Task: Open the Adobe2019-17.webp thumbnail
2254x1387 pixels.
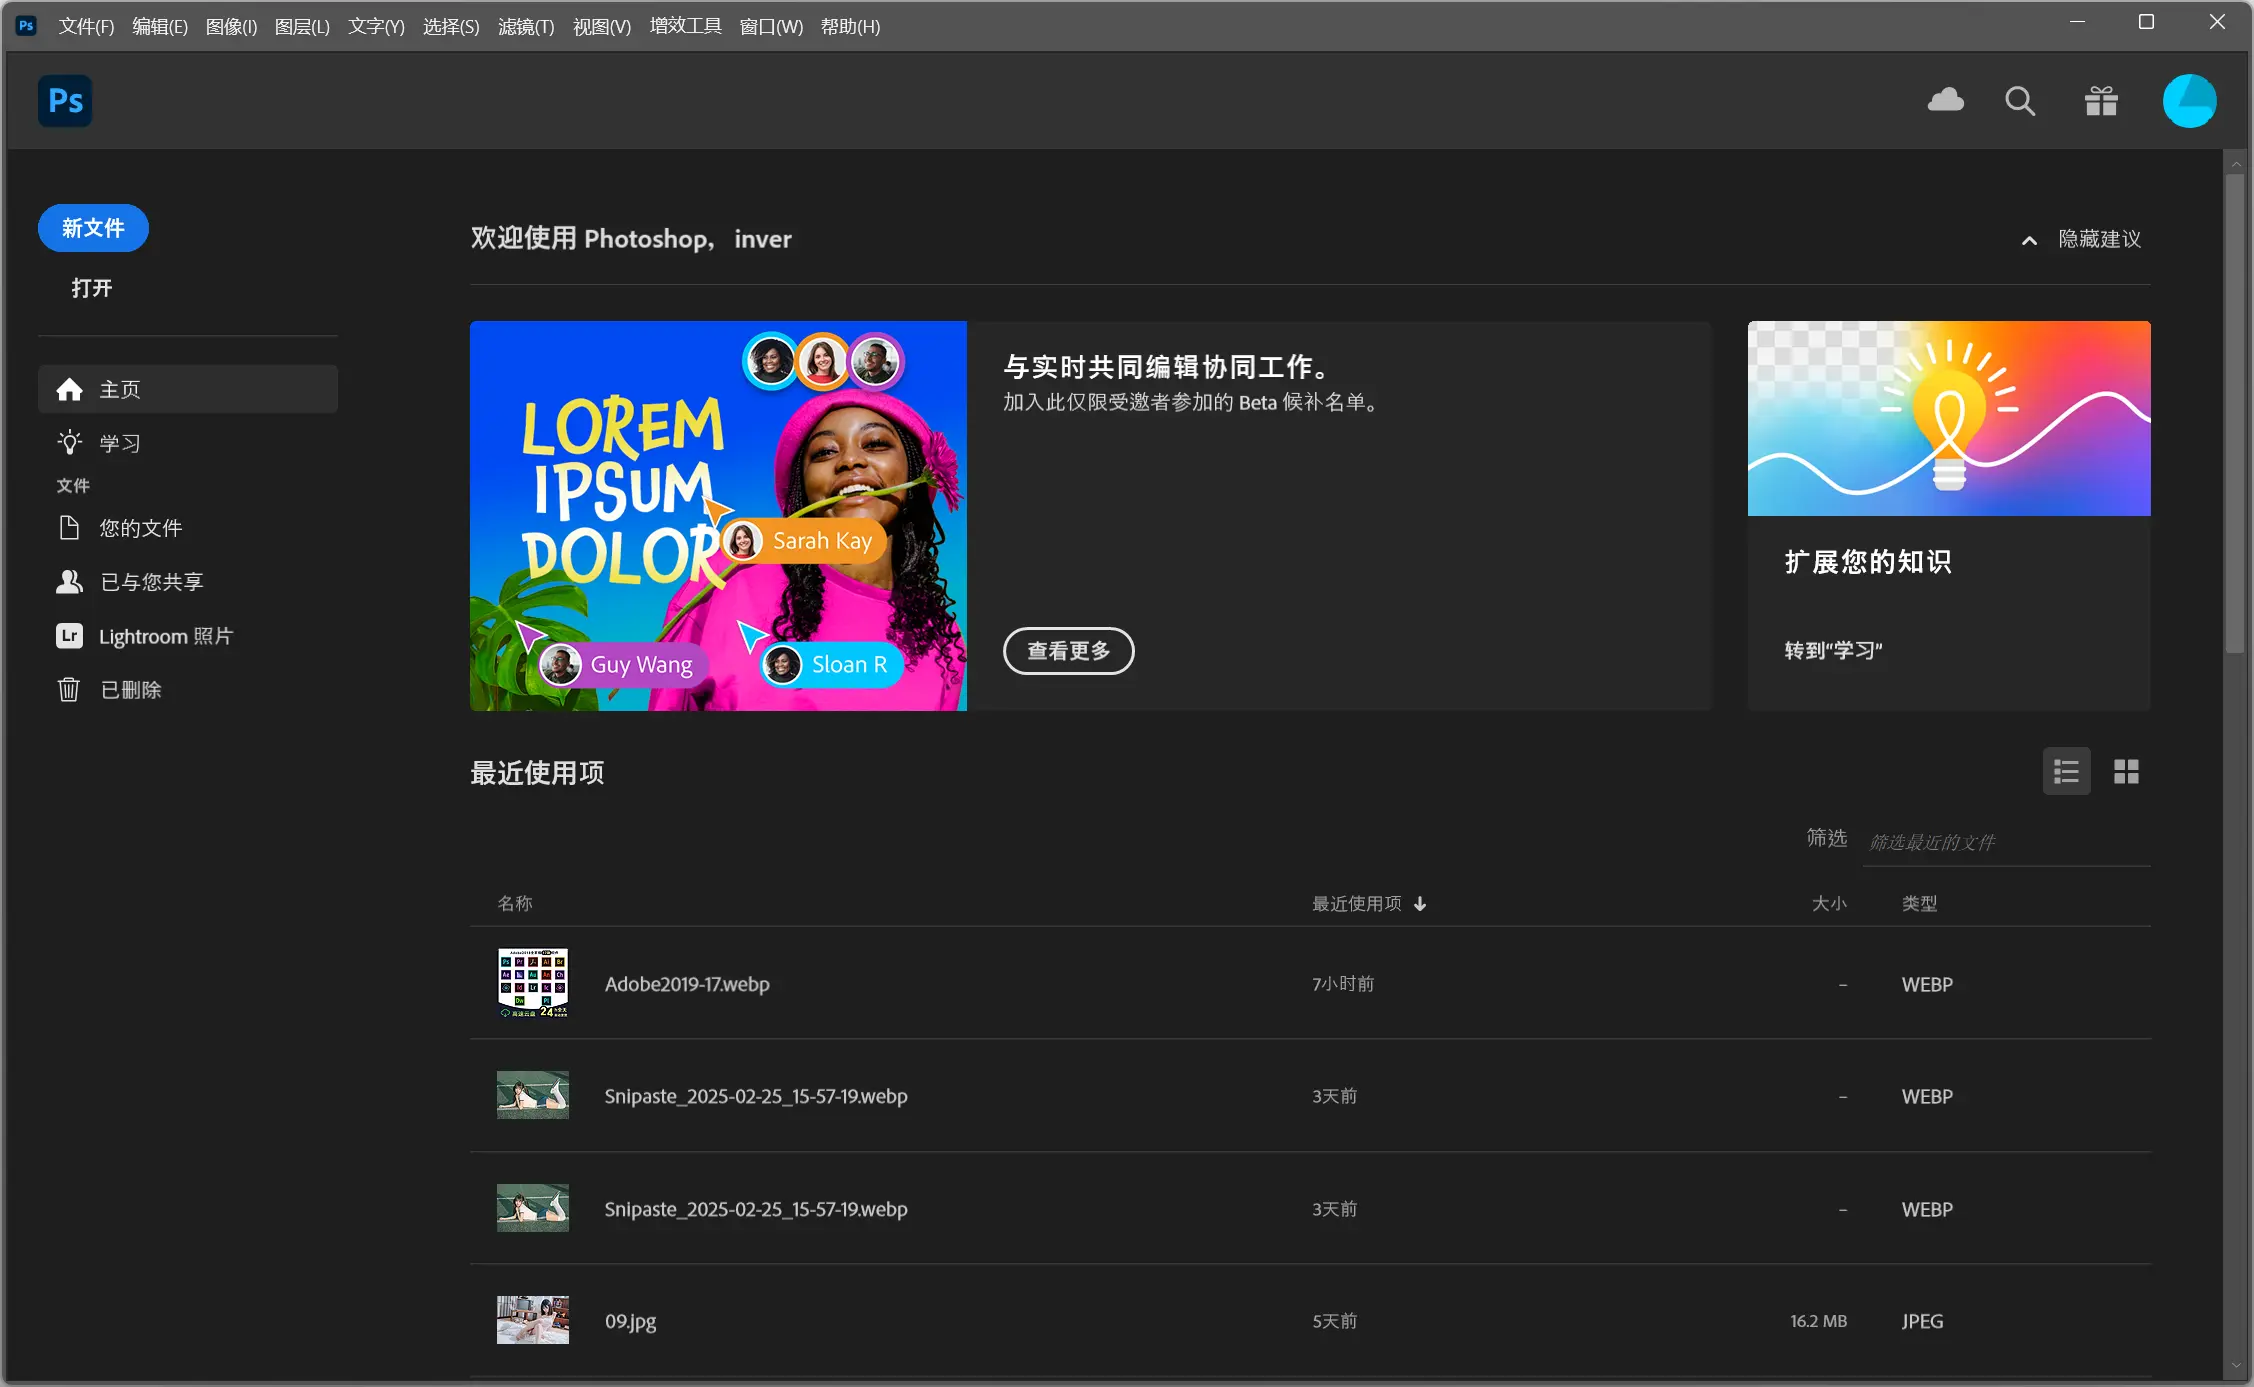Action: [533, 983]
